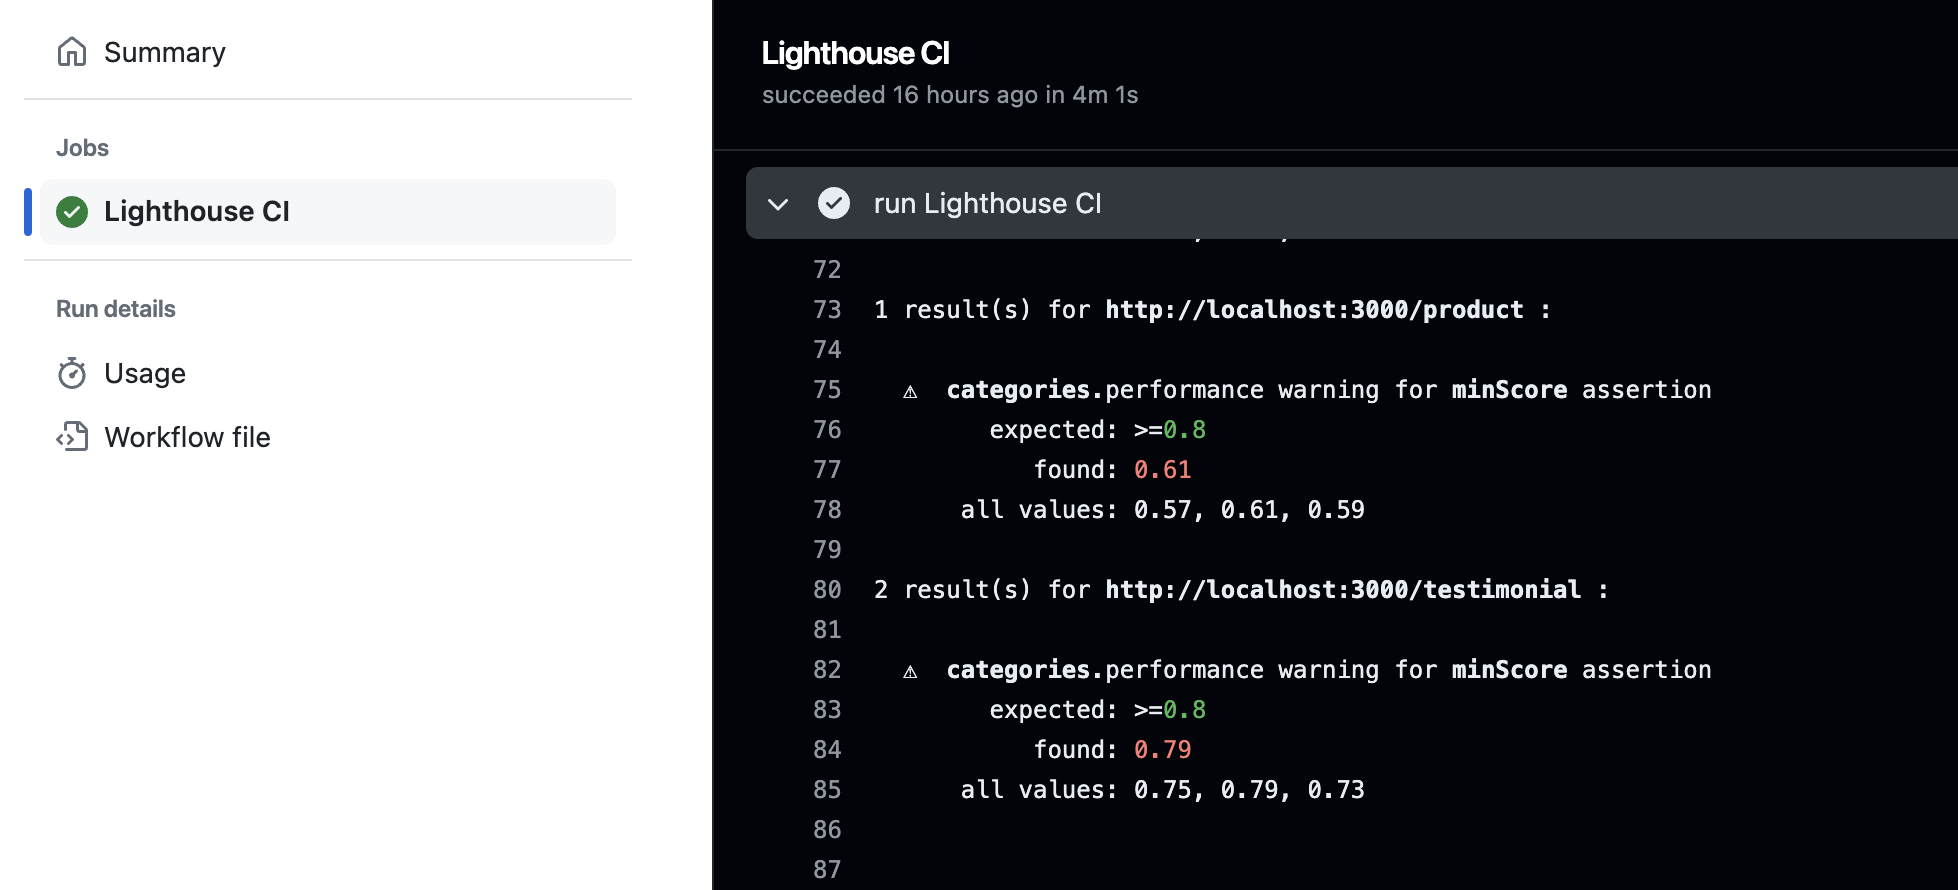Click log line number 87
Screen dimensions: 1958x890
click(827, 870)
